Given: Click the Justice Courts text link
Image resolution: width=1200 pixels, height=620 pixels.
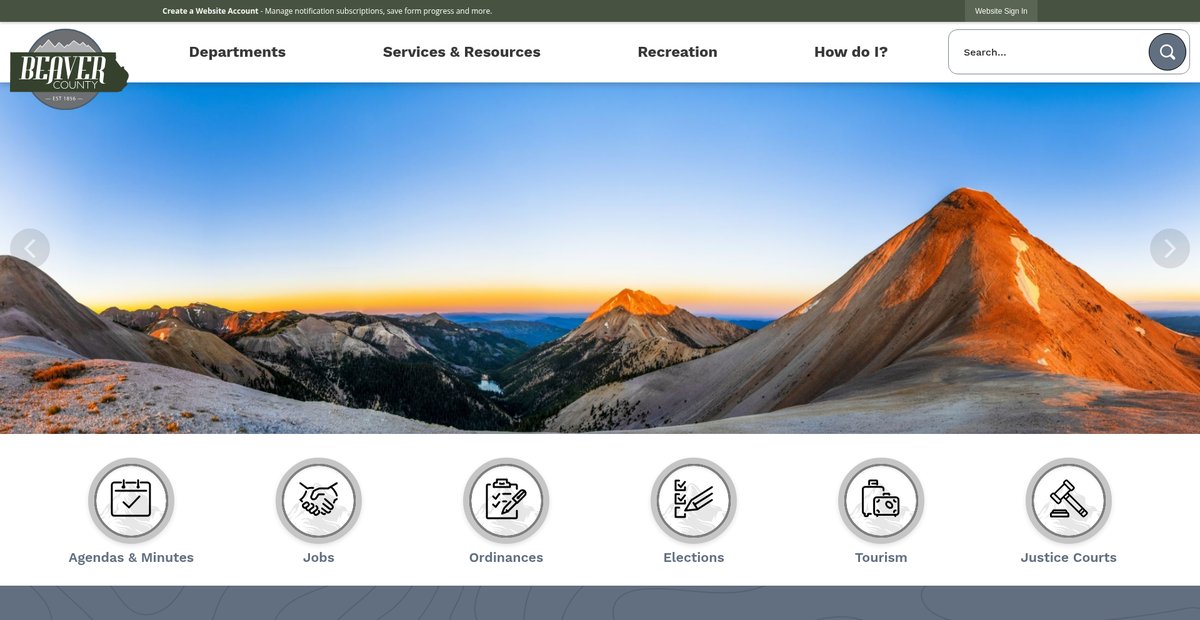Looking at the screenshot, I should (x=1069, y=558).
